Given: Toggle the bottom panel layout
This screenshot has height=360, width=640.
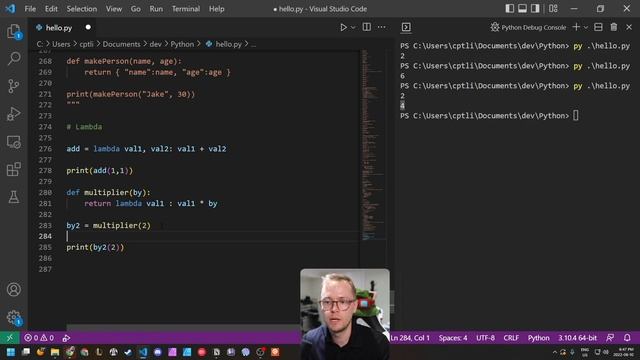Looking at the screenshot, I should [x=522, y=9].
